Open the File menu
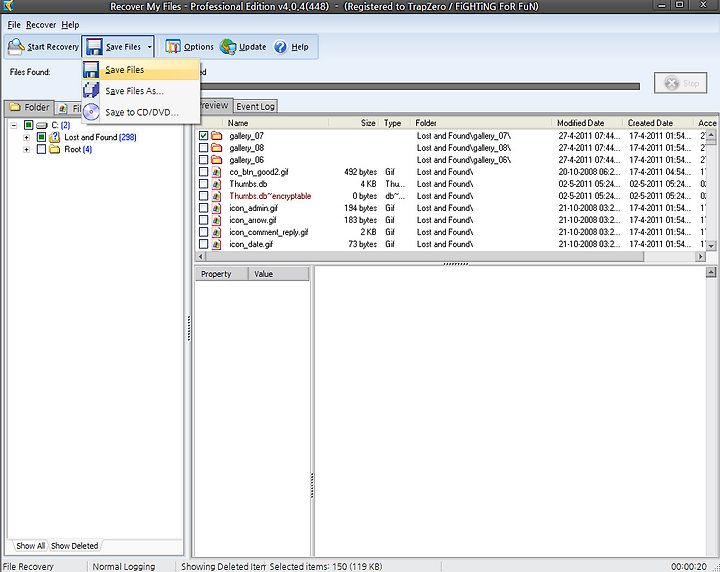Image resolution: width=720 pixels, height=572 pixels. 14,25
